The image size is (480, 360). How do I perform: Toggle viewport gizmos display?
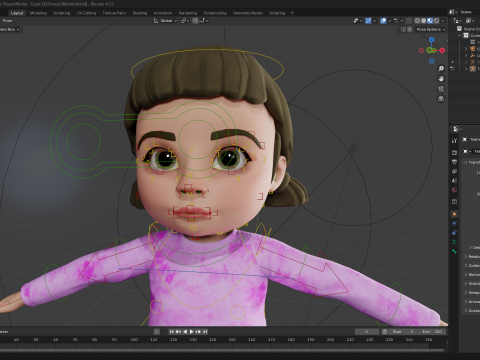[x=368, y=21]
